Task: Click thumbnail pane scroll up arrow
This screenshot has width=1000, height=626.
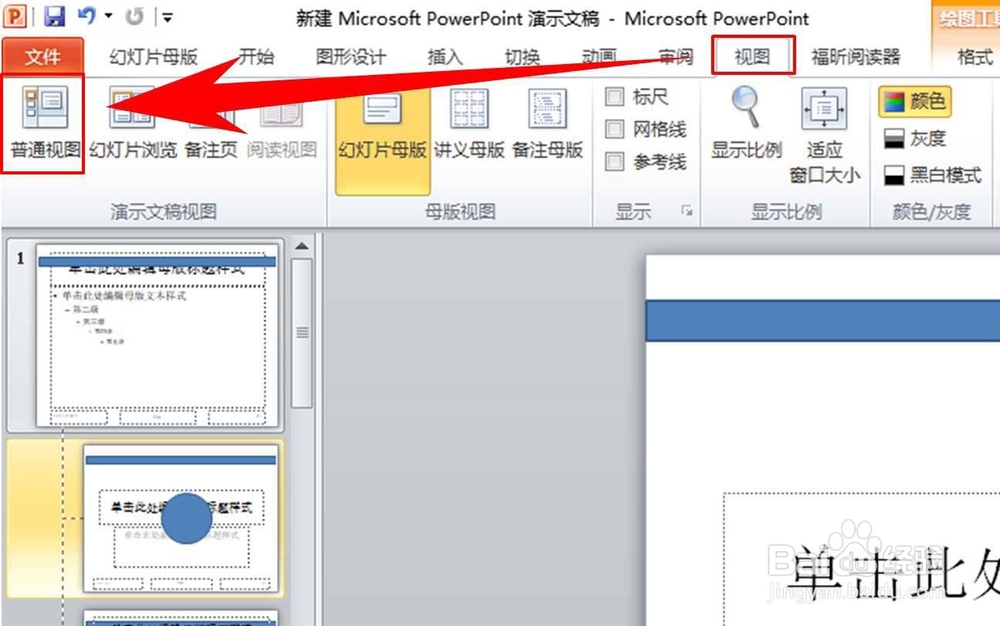Action: pyautogui.click(x=302, y=246)
